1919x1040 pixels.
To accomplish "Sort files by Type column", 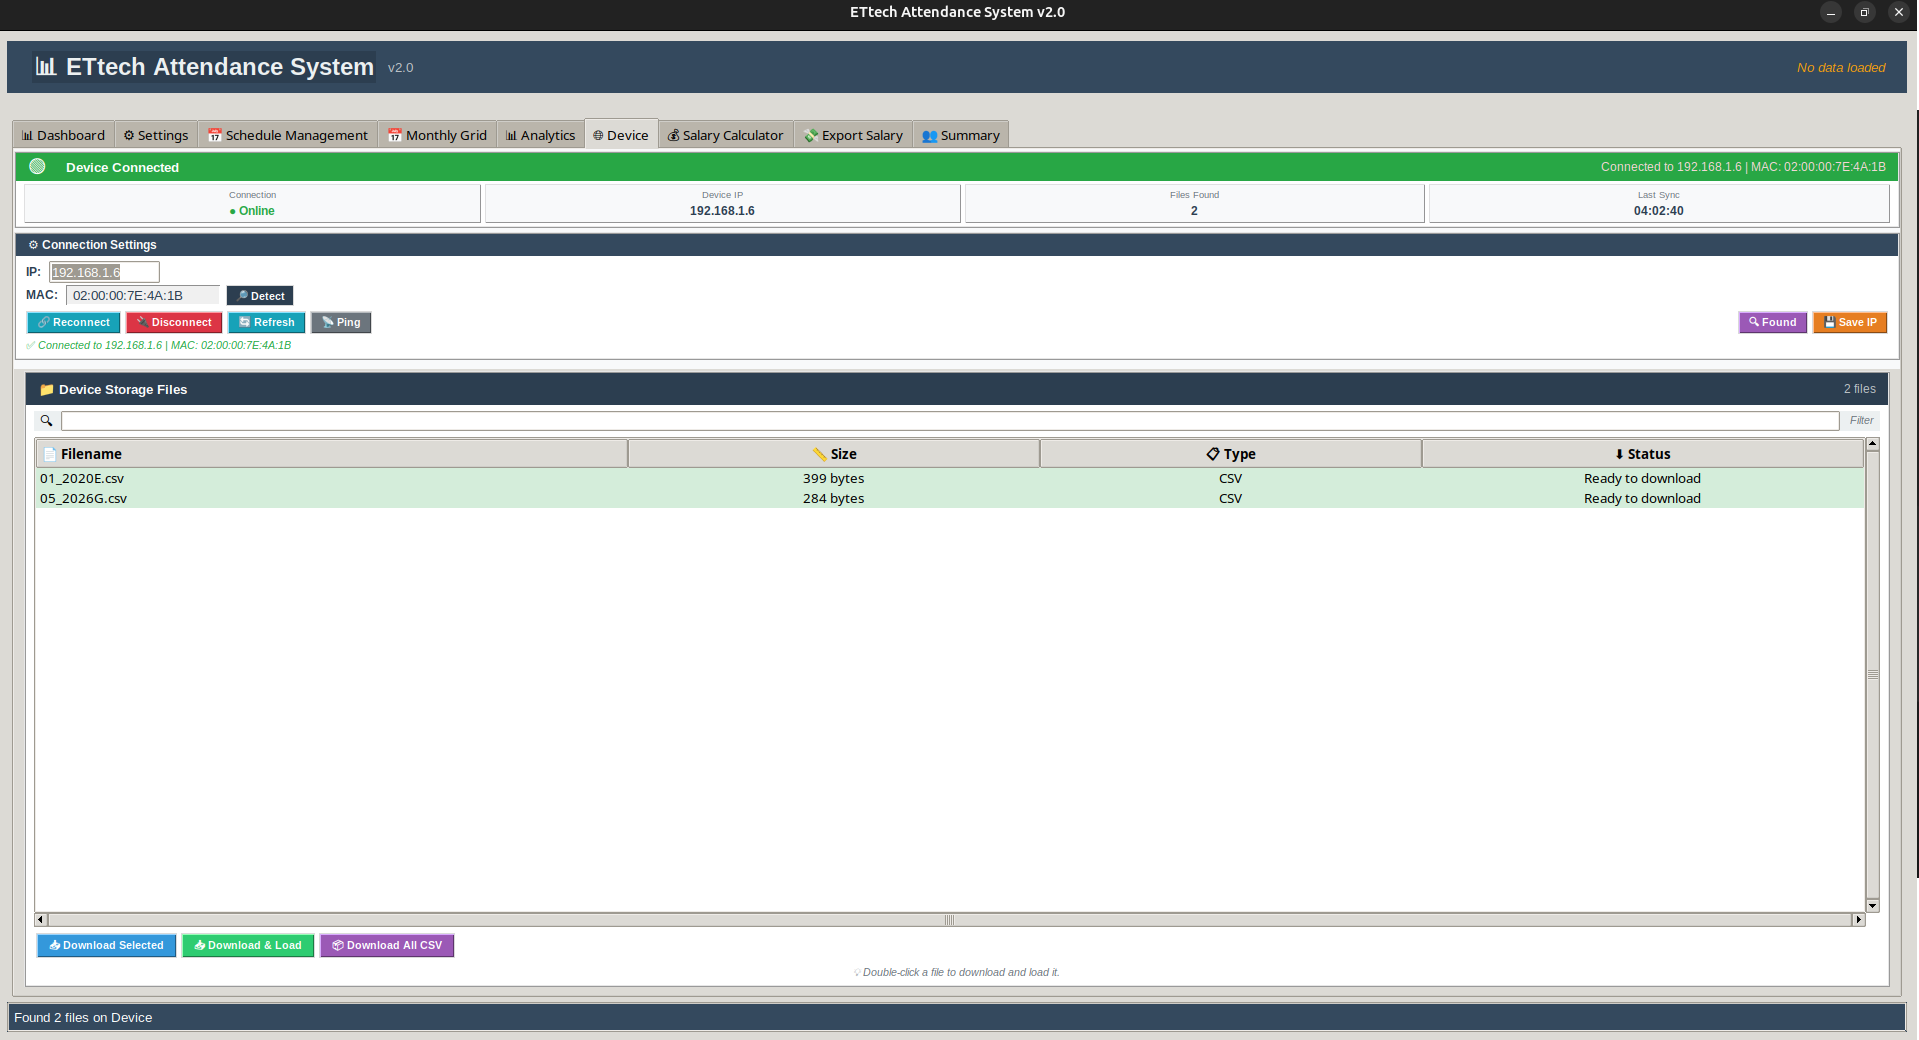I will tap(1231, 454).
